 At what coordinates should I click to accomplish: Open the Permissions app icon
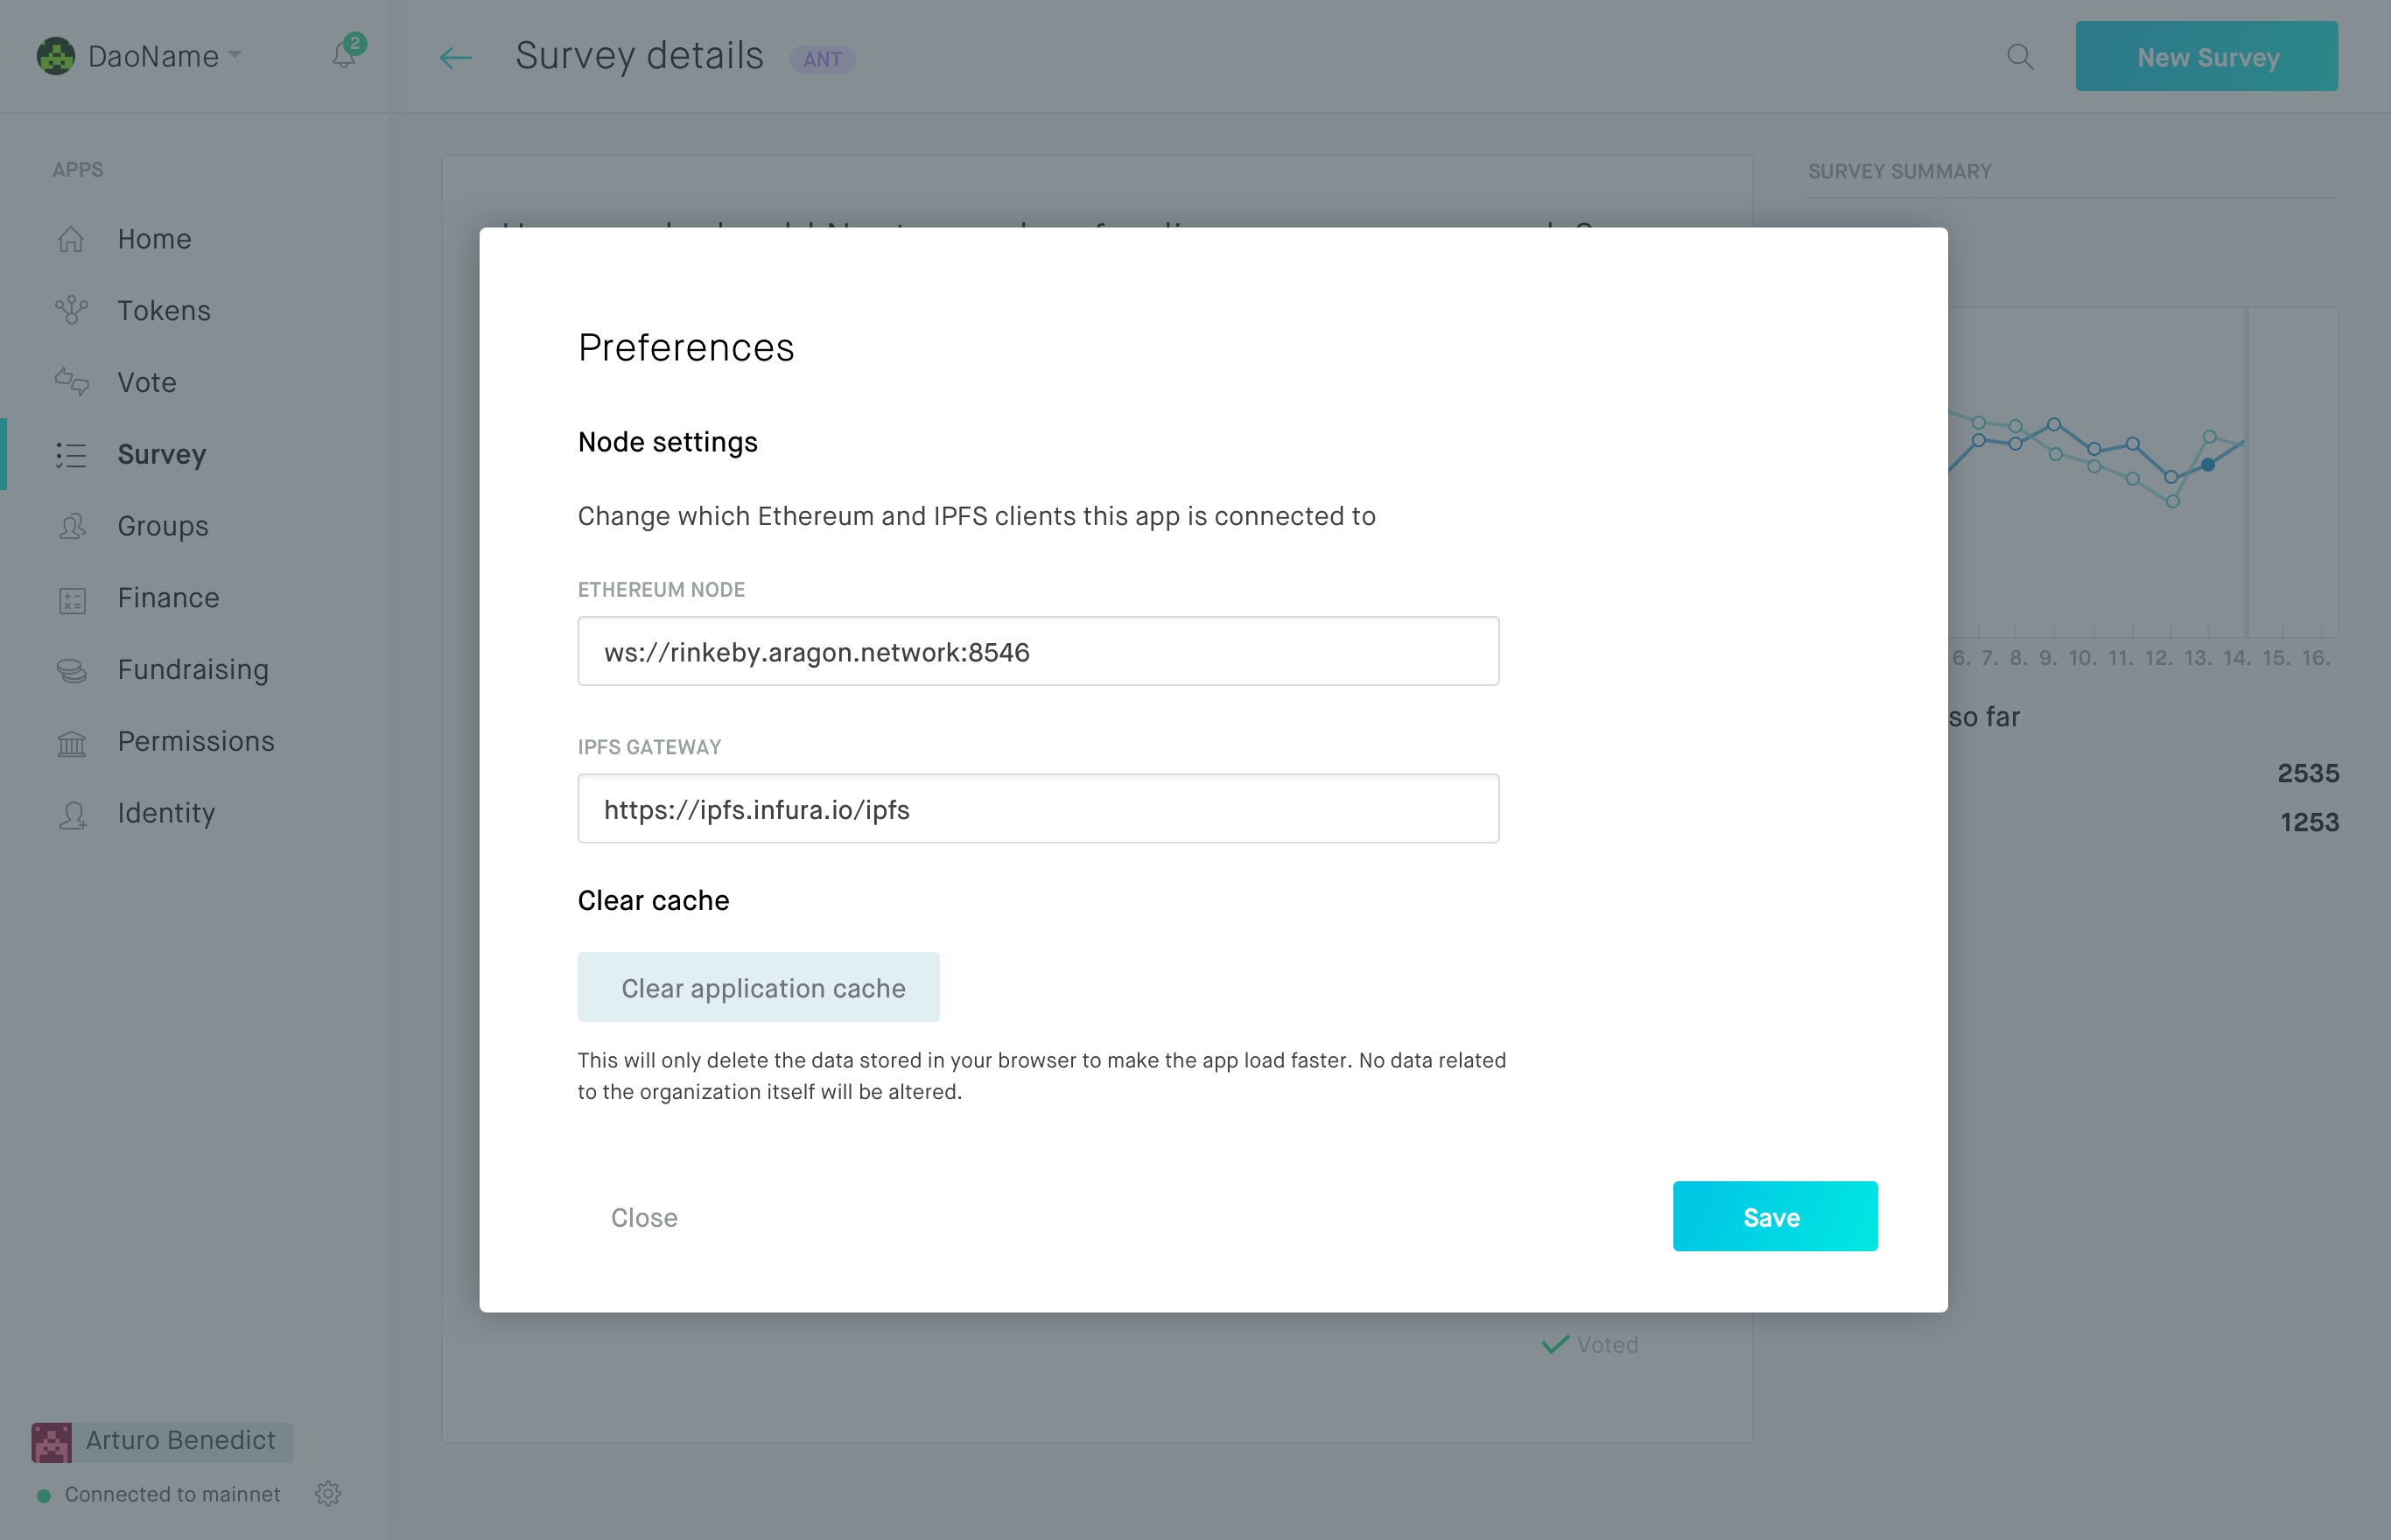[71, 741]
